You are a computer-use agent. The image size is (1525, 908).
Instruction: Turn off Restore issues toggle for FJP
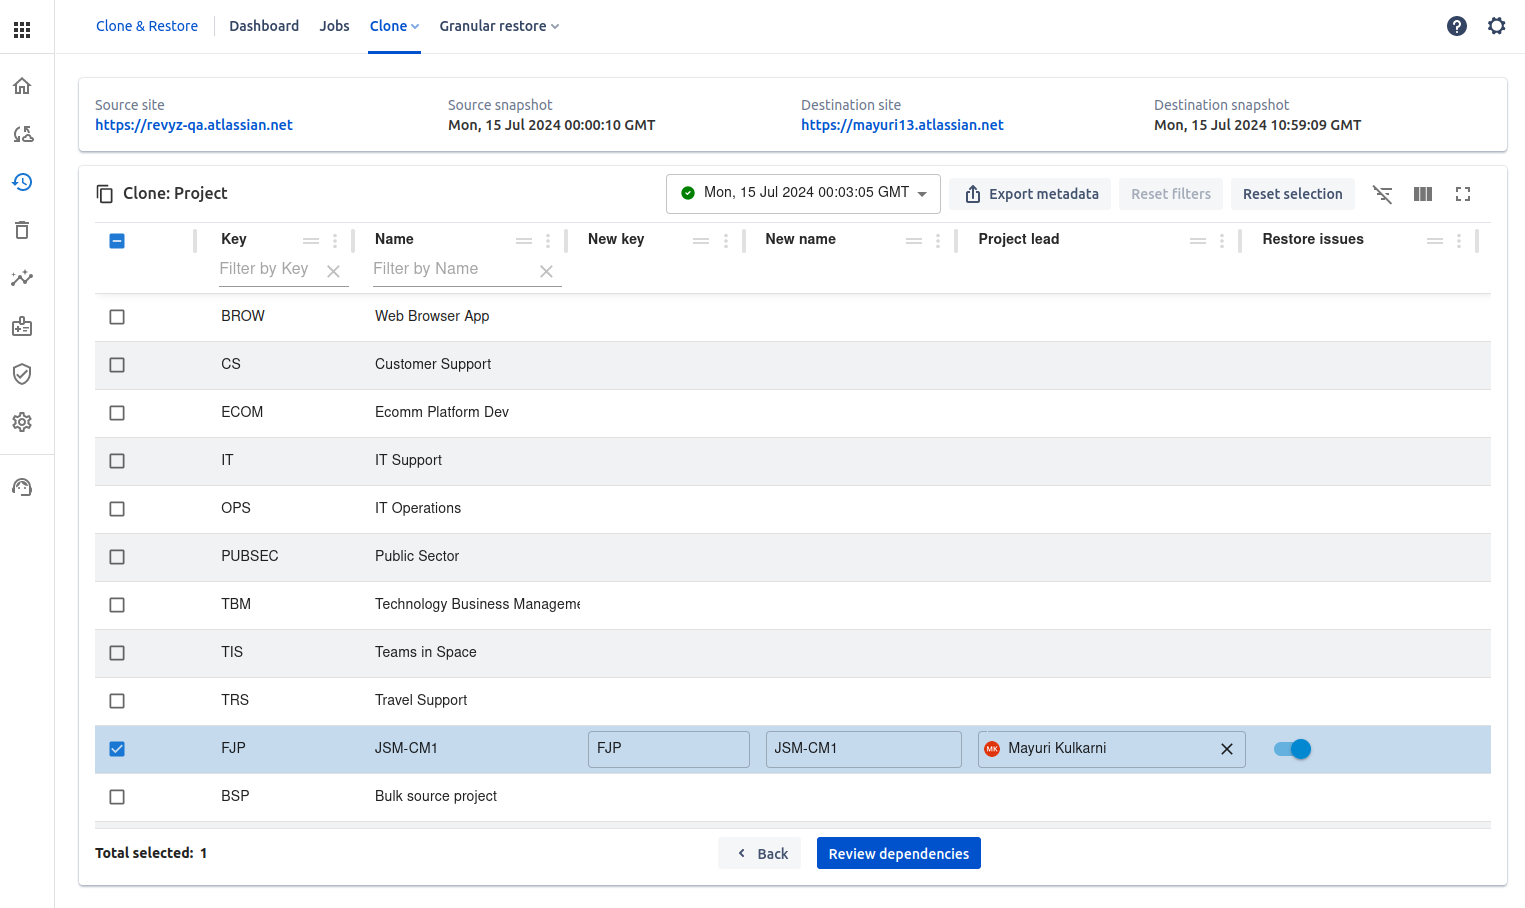click(x=1292, y=749)
